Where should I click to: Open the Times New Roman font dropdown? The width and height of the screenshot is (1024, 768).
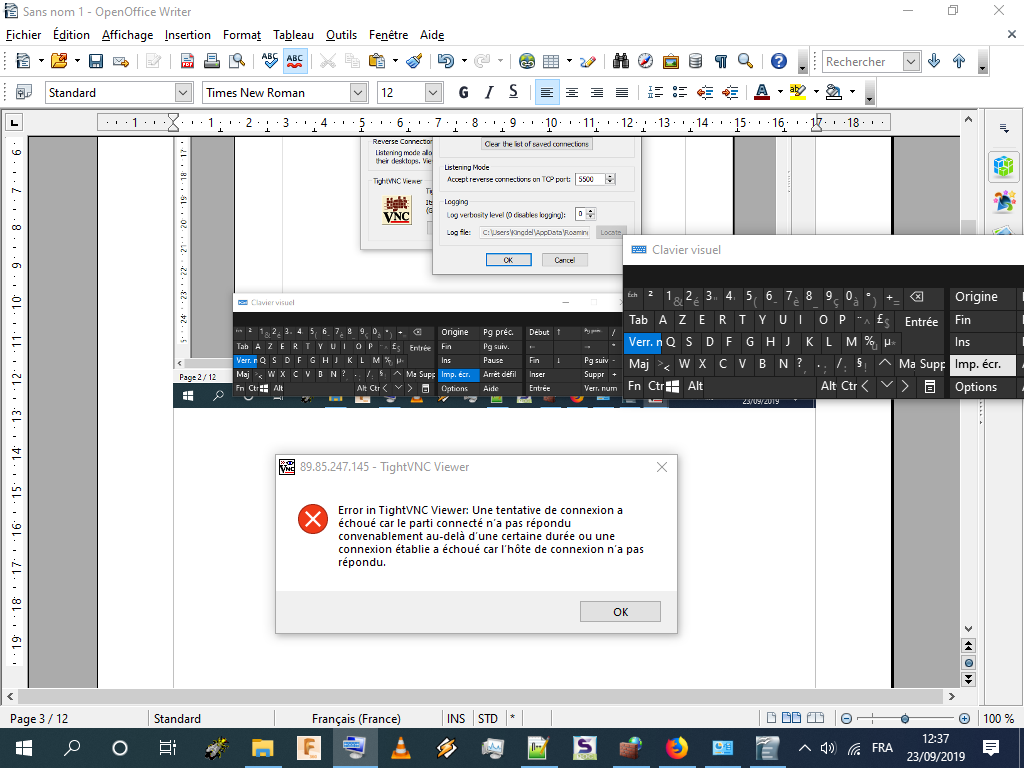pyautogui.click(x=358, y=93)
